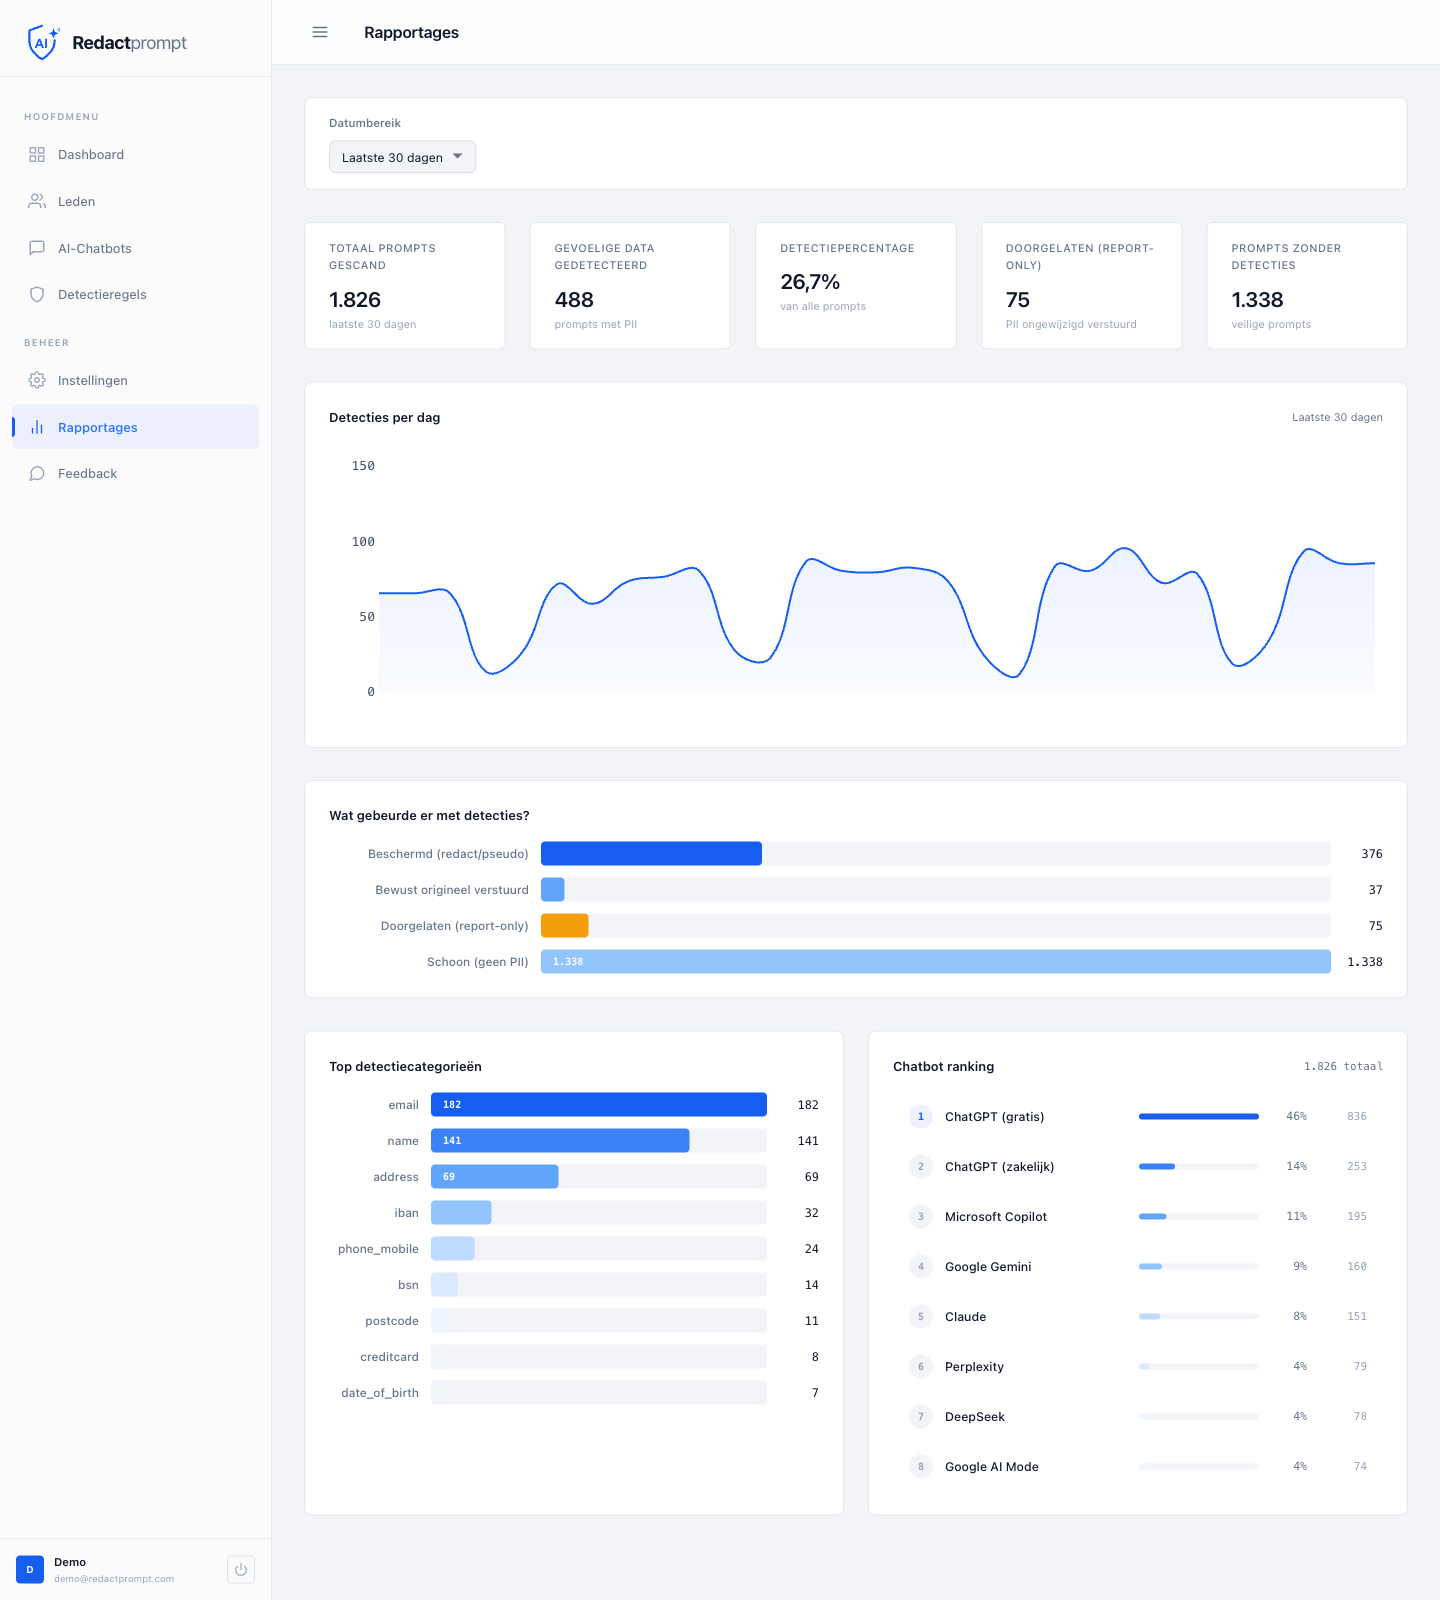Click the address category bar
Viewport: 1440px width, 1600px height.
[x=495, y=1176]
